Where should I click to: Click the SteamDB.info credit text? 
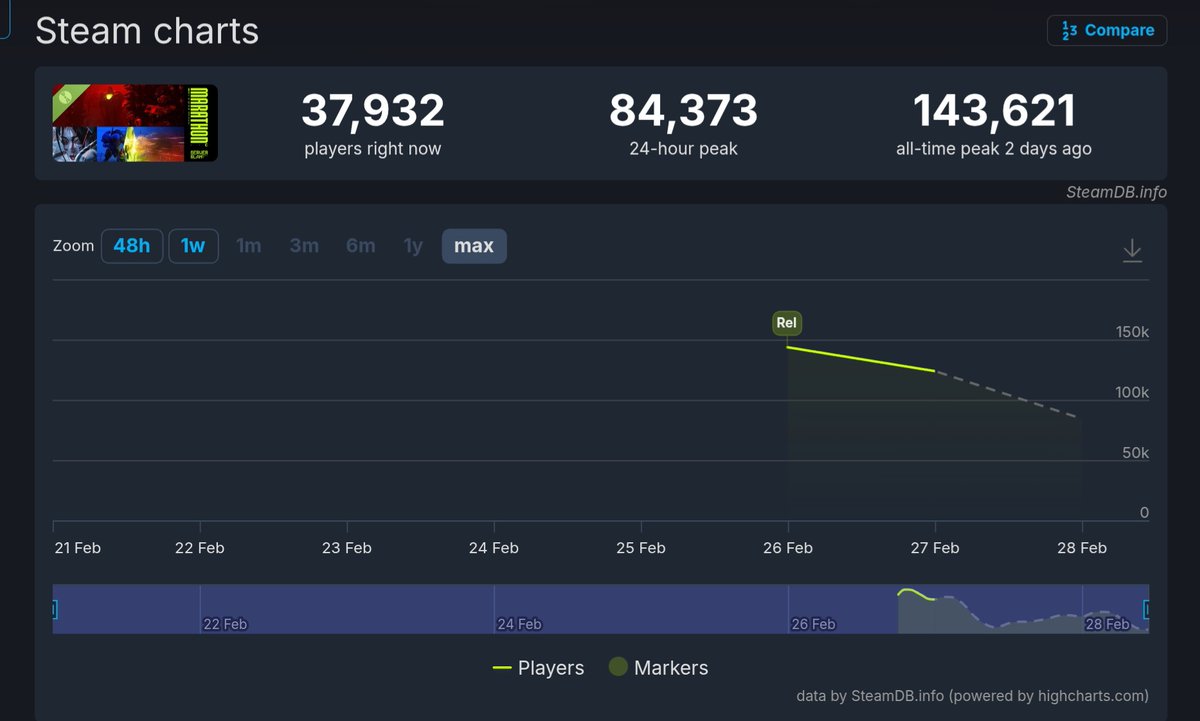tap(1116, 192)
